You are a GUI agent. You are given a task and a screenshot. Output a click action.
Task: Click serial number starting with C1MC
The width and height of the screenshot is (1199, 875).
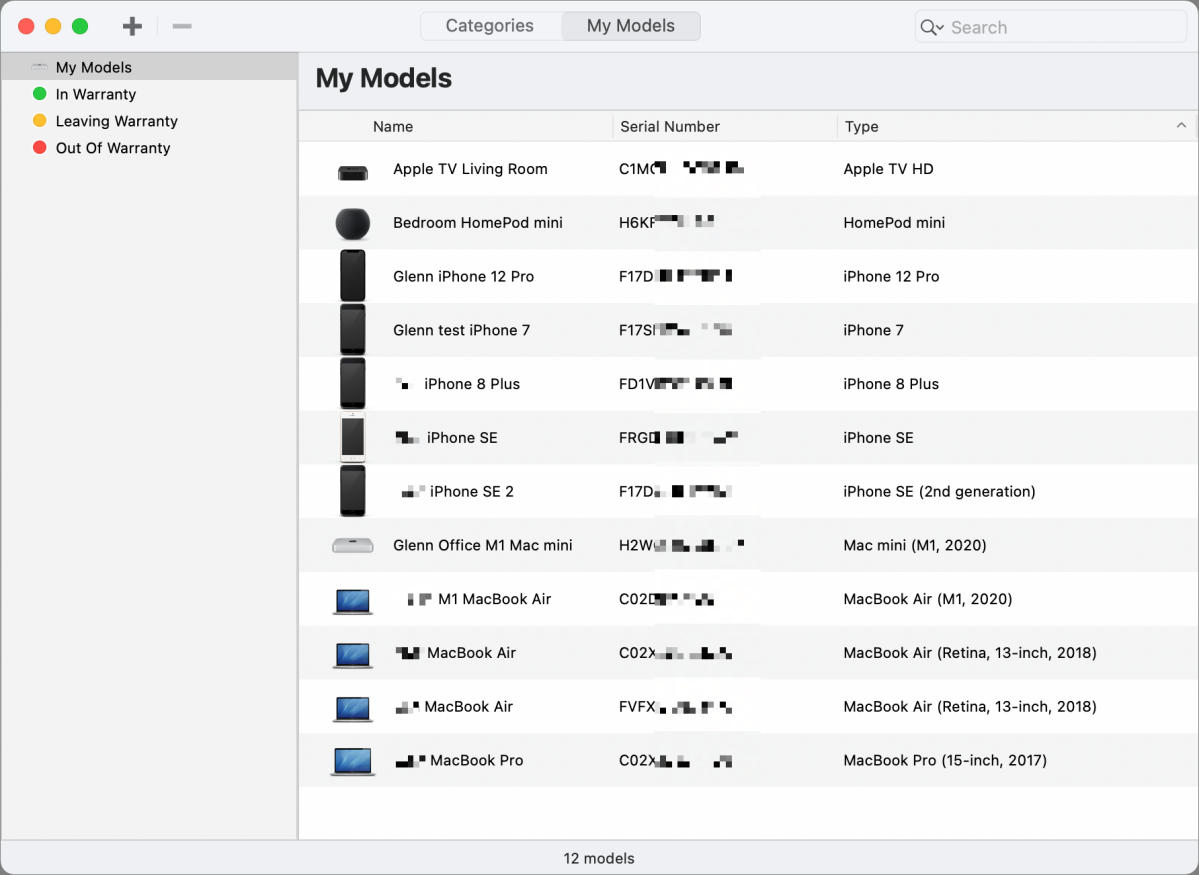(681, 168)
